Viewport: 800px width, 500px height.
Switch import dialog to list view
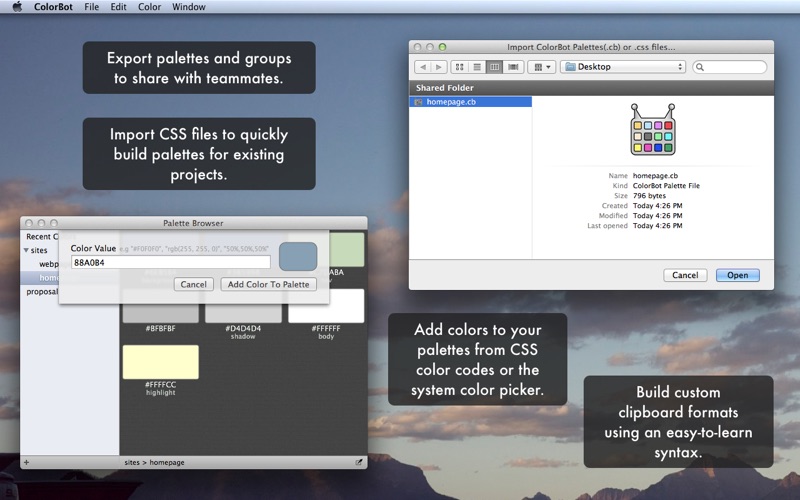(x=477, y=67)
